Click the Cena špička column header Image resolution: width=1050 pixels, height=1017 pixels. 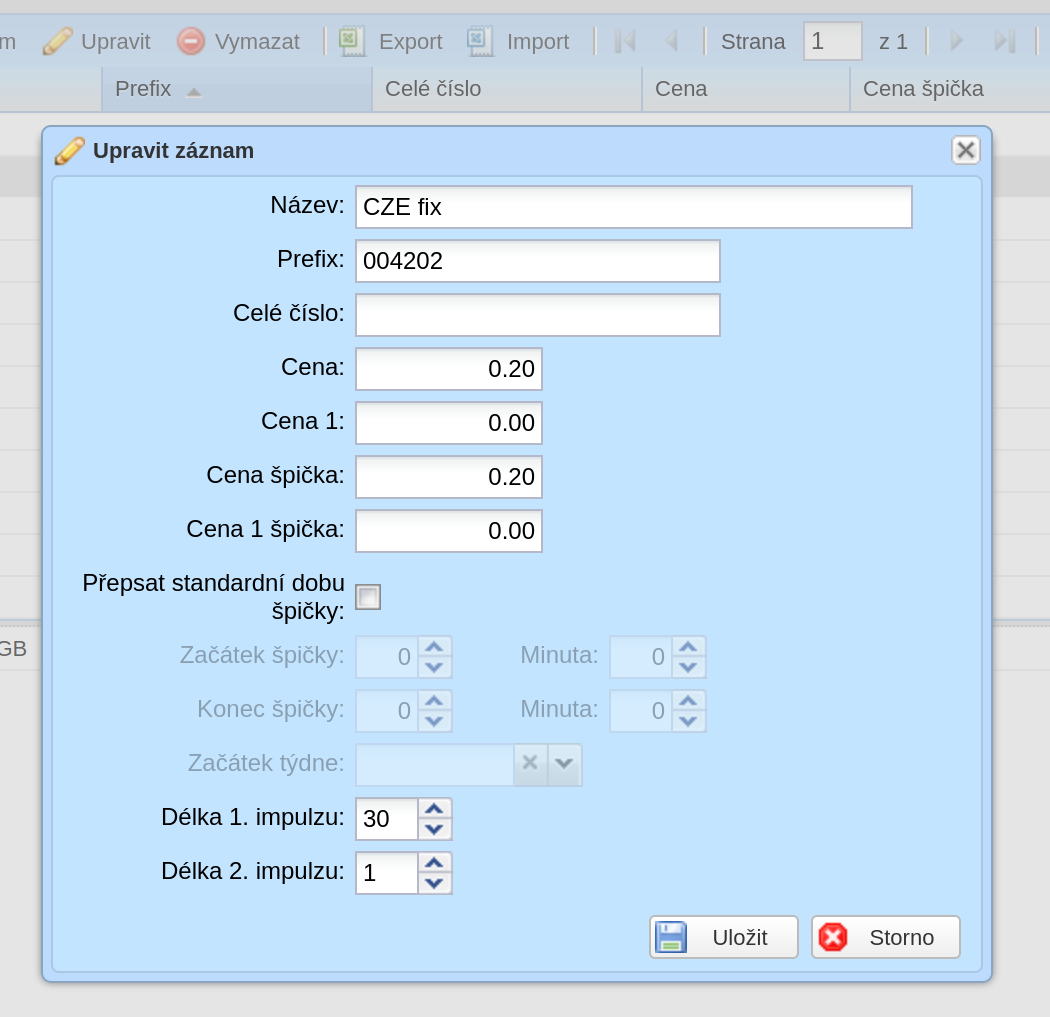coord(950,89)
